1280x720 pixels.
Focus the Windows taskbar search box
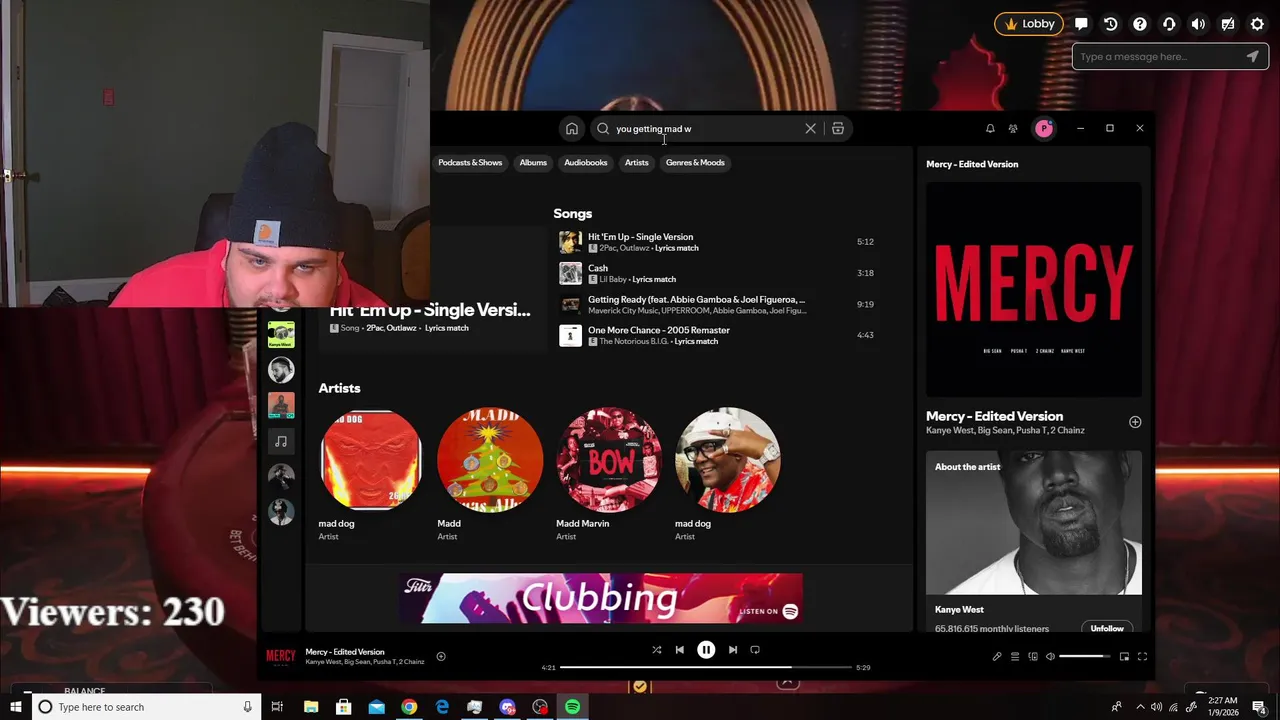tap(147, 707)
